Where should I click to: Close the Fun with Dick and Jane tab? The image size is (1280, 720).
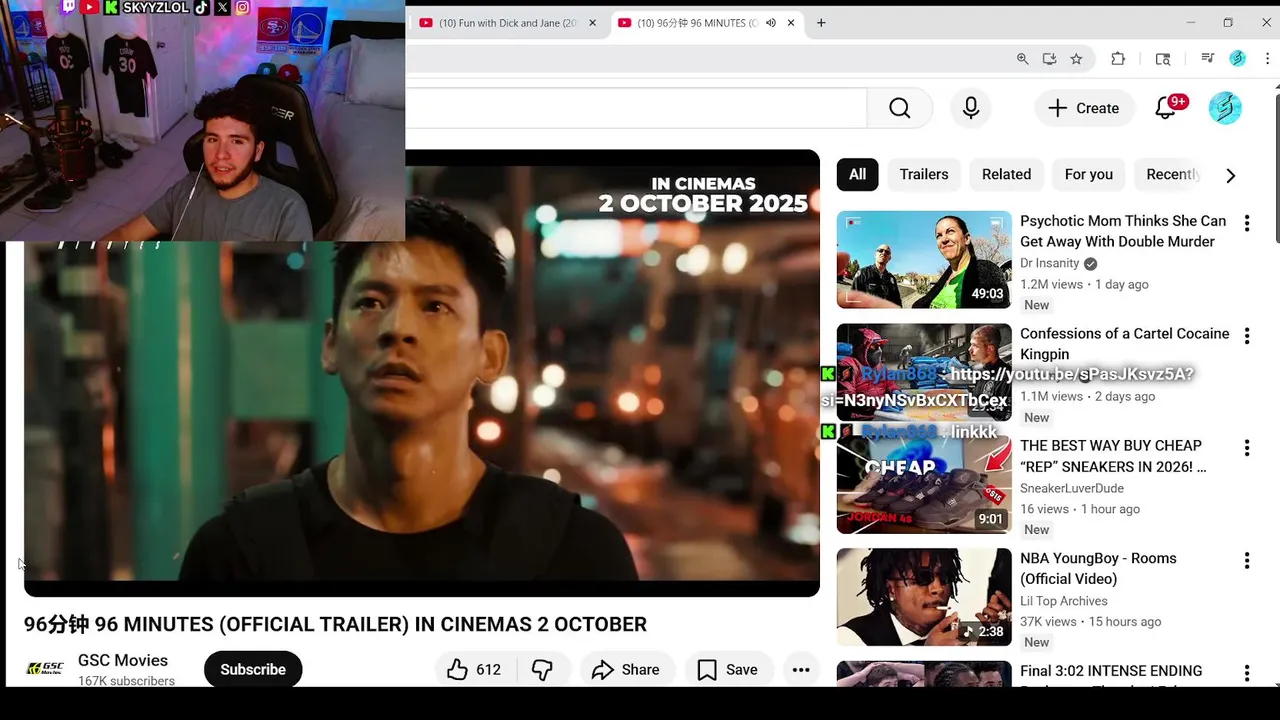[x=592, y=23]
